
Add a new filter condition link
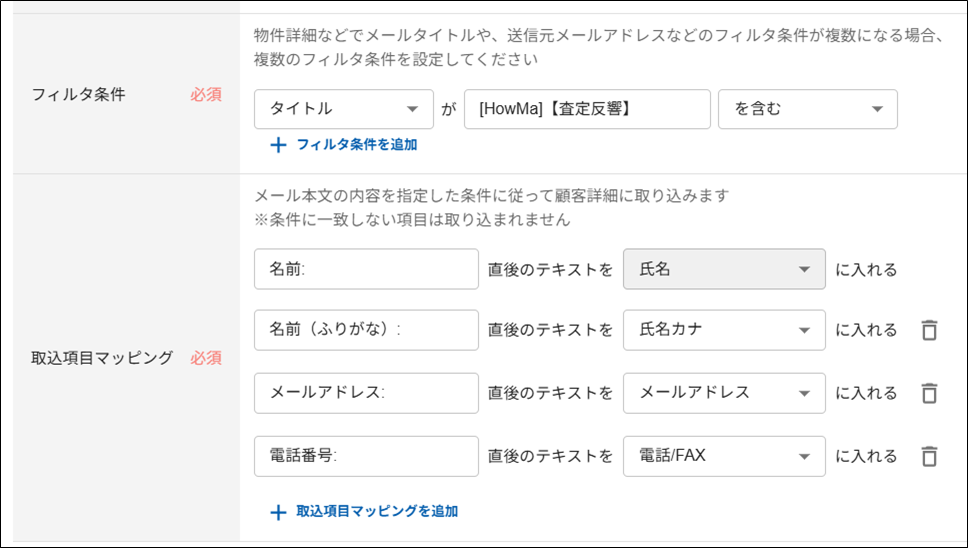[357, 144]
